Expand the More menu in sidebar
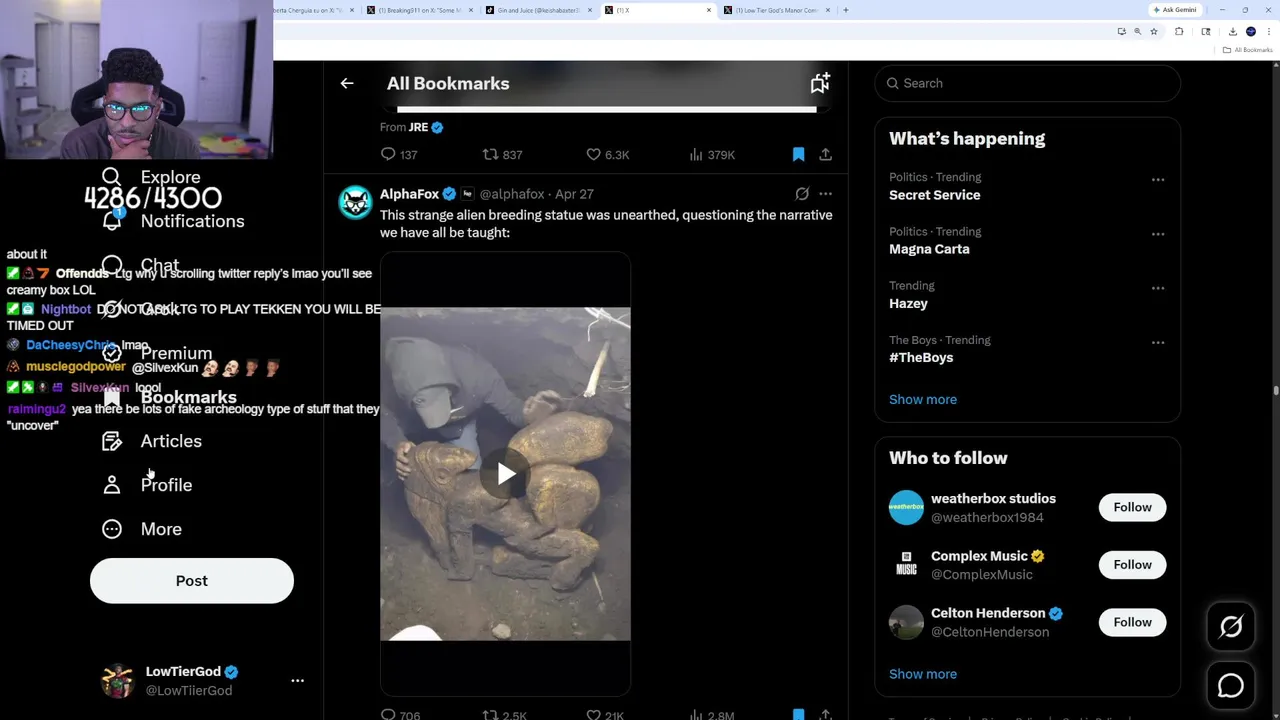The width and height of the screenshot is (1280, 720). point(142,529)
